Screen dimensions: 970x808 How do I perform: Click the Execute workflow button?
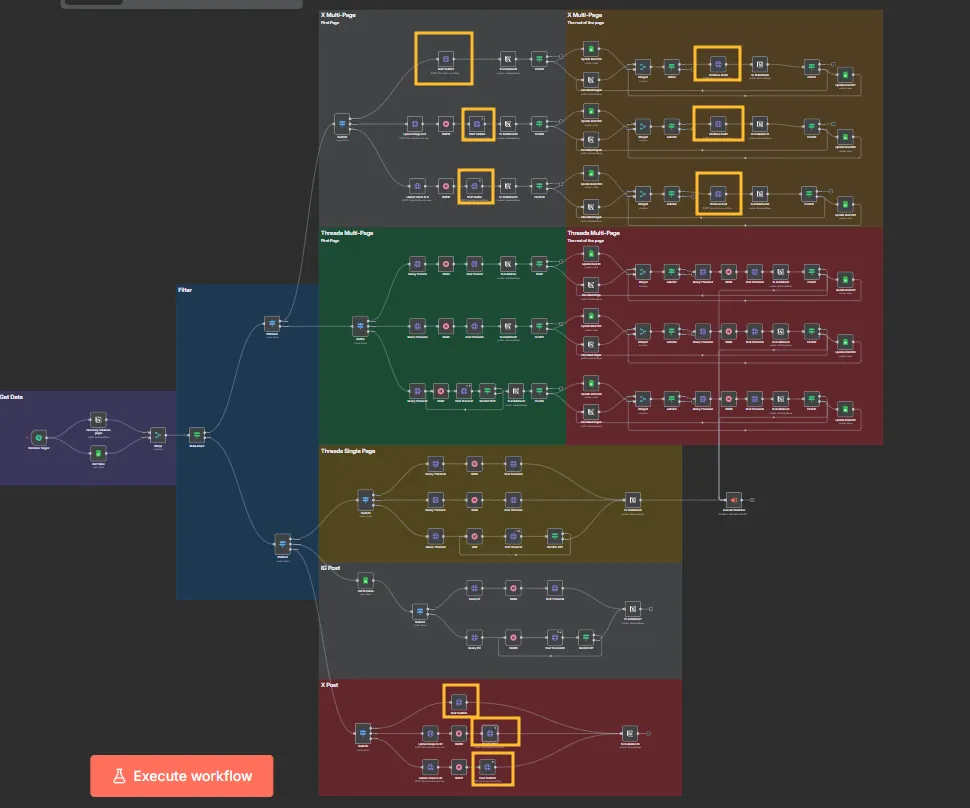(181, 776)
